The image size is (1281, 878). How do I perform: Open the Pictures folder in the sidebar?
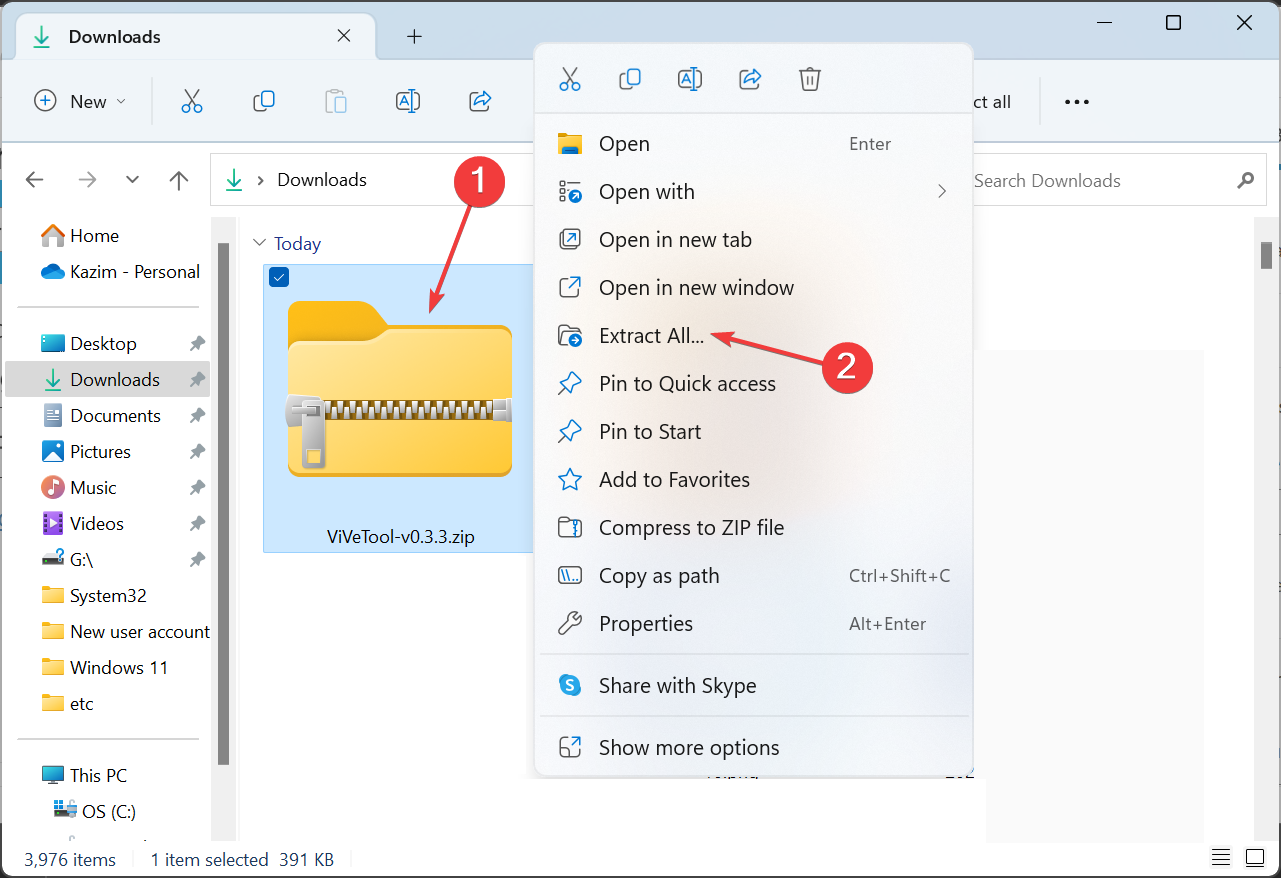pos(103,451)
